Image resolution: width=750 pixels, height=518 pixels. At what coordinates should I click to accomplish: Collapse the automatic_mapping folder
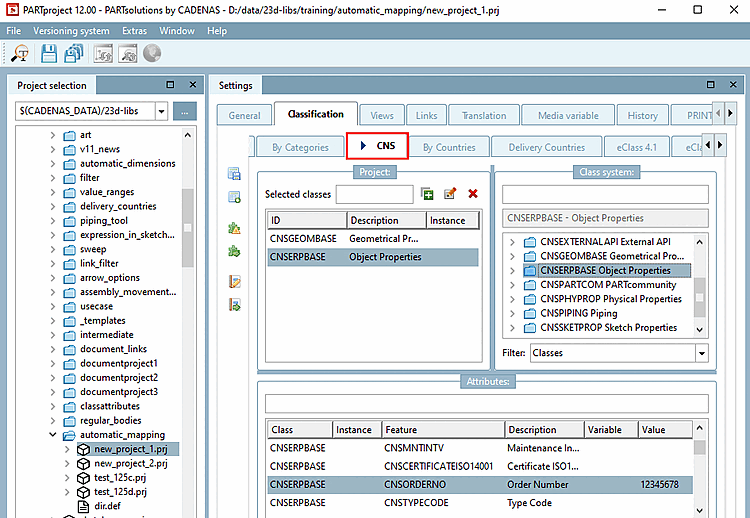pyautogui.click(x=54, y=435)
